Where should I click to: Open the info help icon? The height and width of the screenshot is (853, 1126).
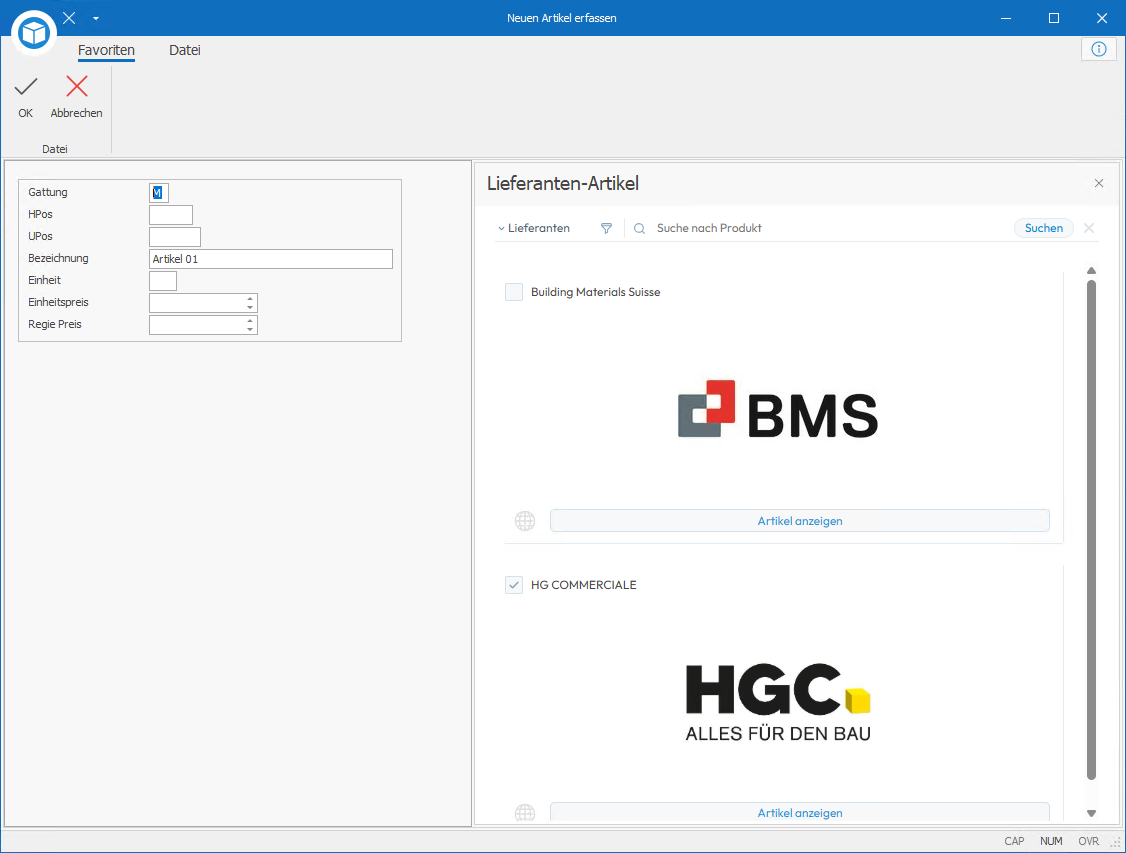(x=1099, y=49)
